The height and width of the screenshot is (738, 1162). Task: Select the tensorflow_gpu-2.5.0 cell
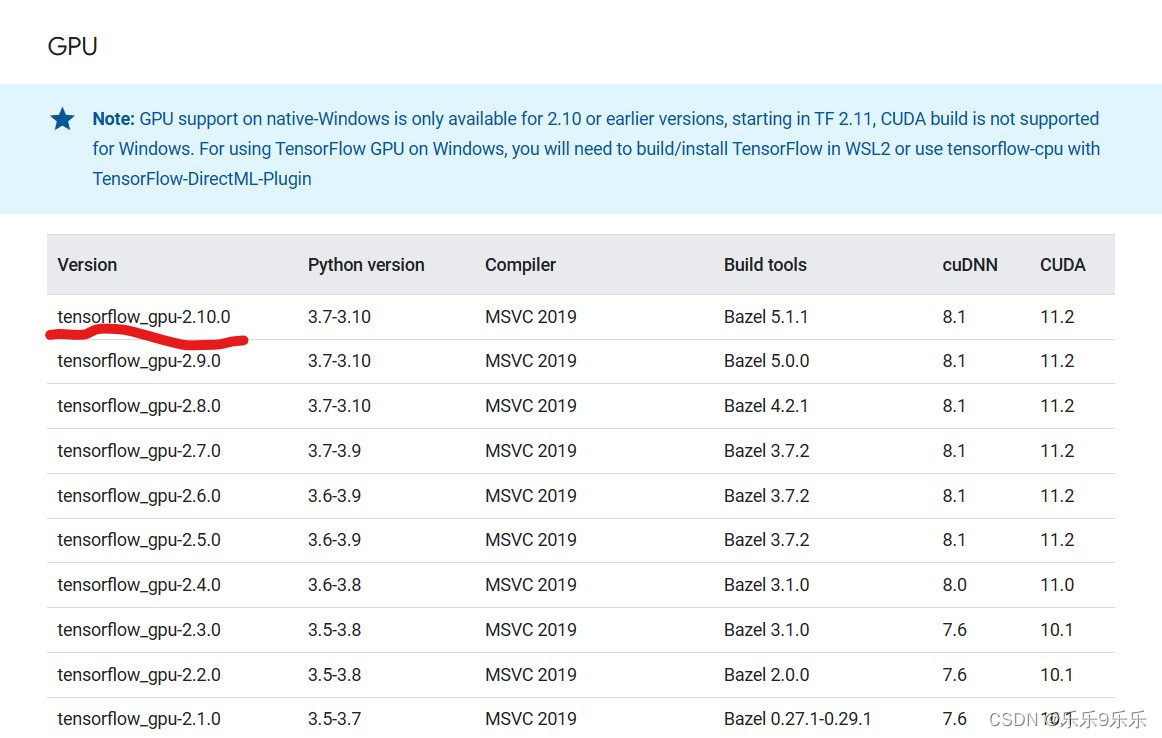139,540
